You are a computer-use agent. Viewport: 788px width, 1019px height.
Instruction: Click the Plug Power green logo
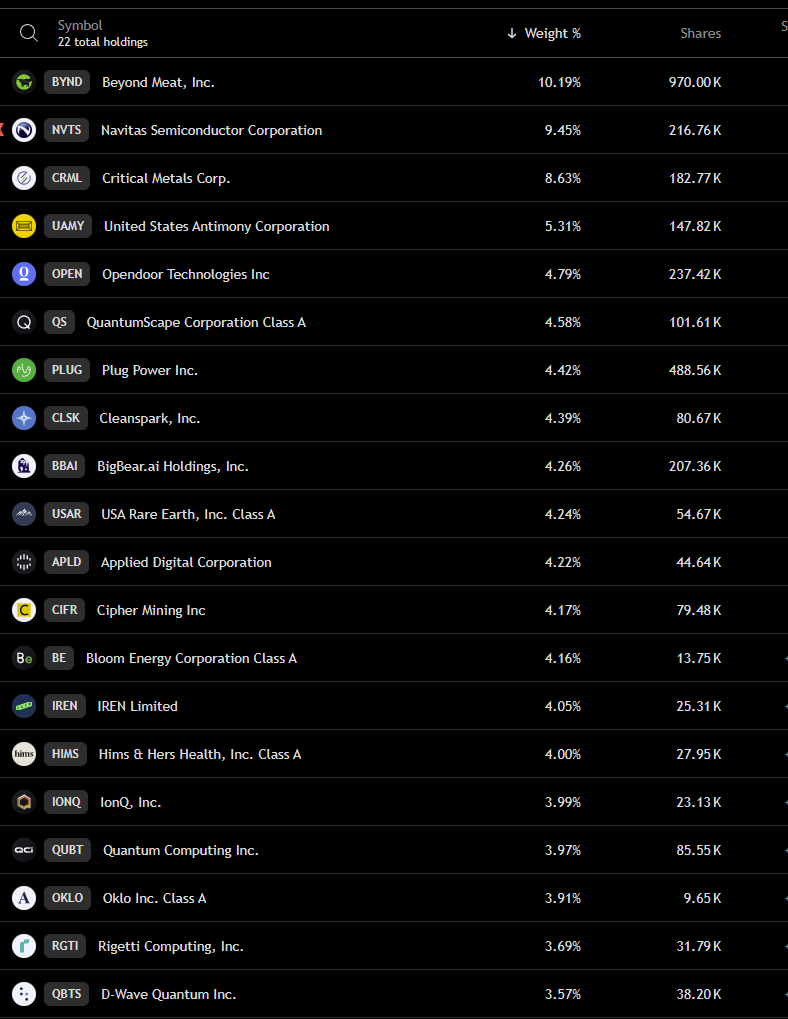(x=24, y=370)
